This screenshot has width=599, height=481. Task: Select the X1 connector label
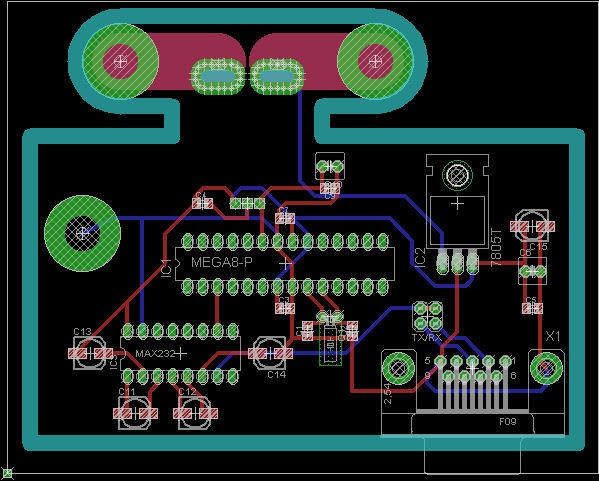point(552,336)
